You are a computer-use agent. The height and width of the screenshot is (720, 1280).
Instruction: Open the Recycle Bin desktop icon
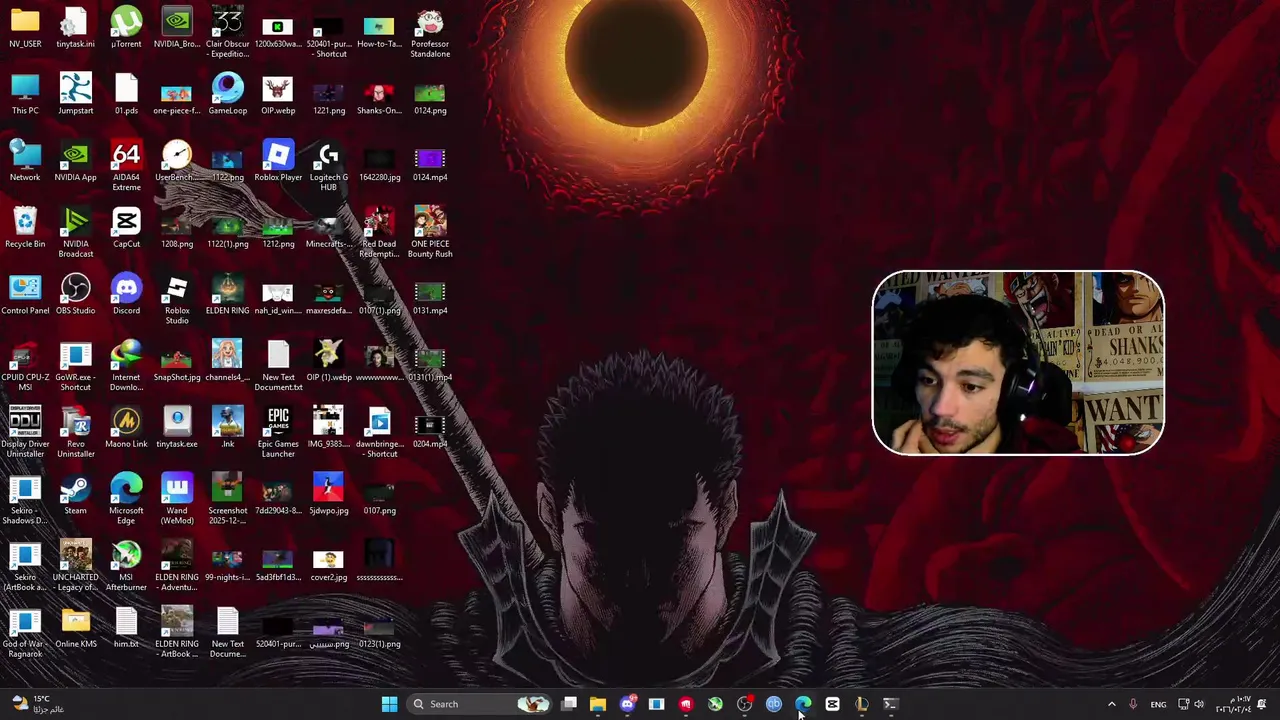click(25, 227)
